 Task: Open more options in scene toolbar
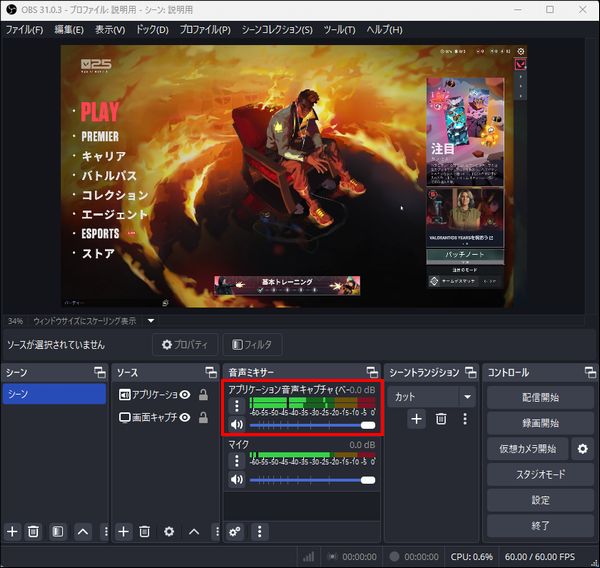tap(106, 532)
